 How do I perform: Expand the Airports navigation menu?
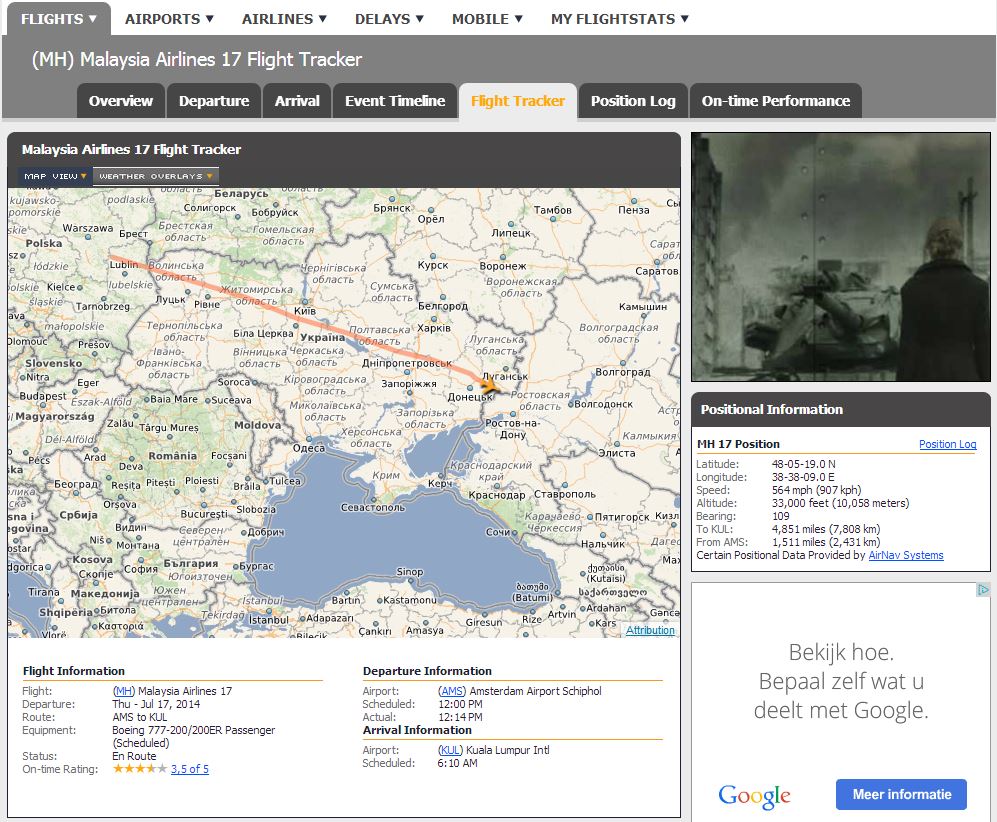tap(169, 18)
